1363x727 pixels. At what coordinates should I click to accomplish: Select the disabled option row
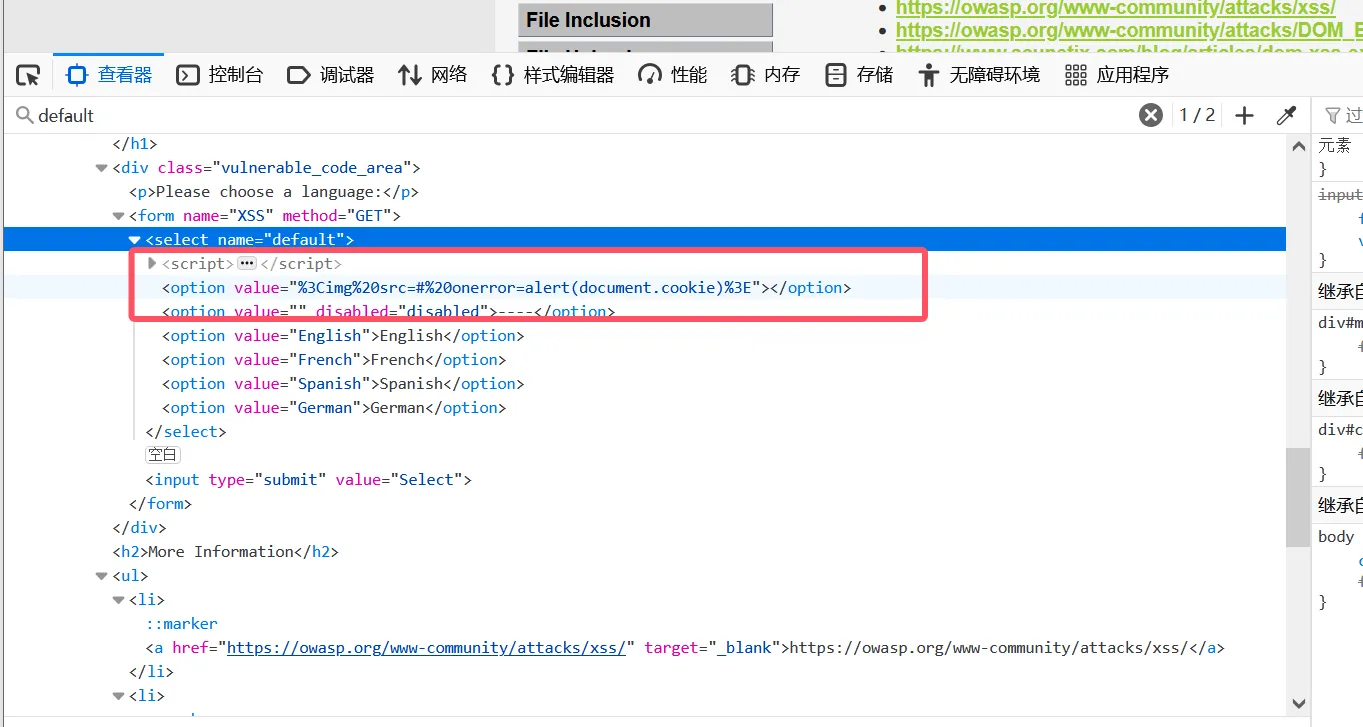(645, 312)
